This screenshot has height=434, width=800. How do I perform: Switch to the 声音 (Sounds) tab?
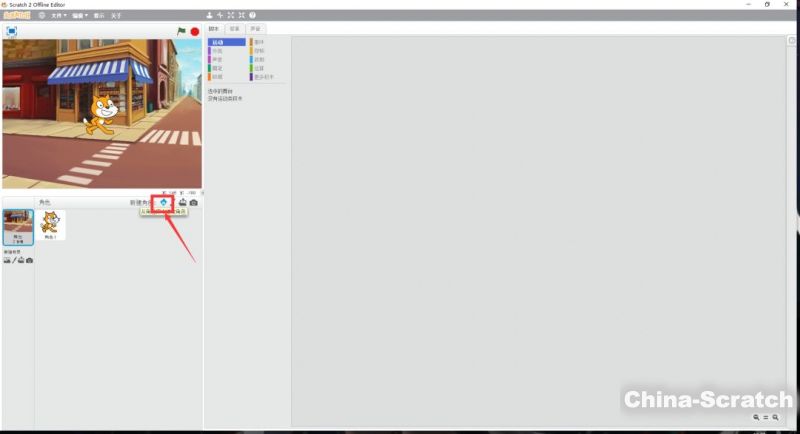click(x=257, y=30)
